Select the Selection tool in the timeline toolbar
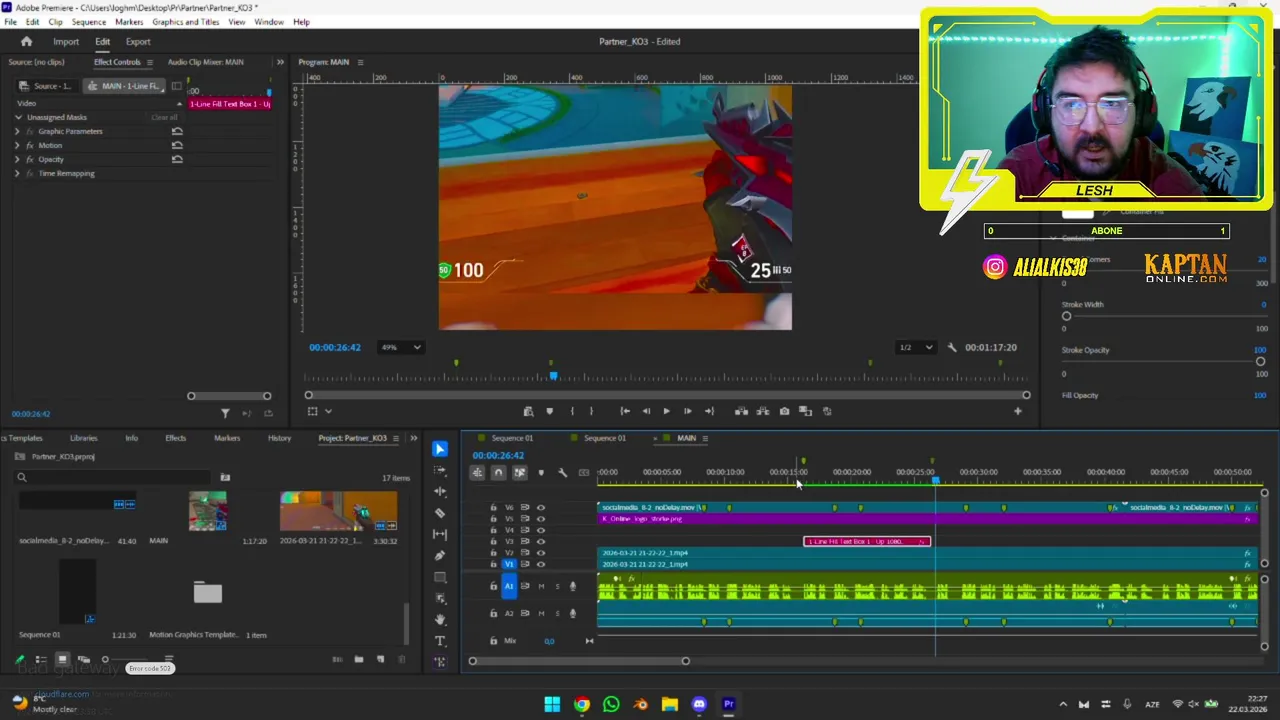The width and height of the screenshot is (1280, 720). click(x=440, y=449)
